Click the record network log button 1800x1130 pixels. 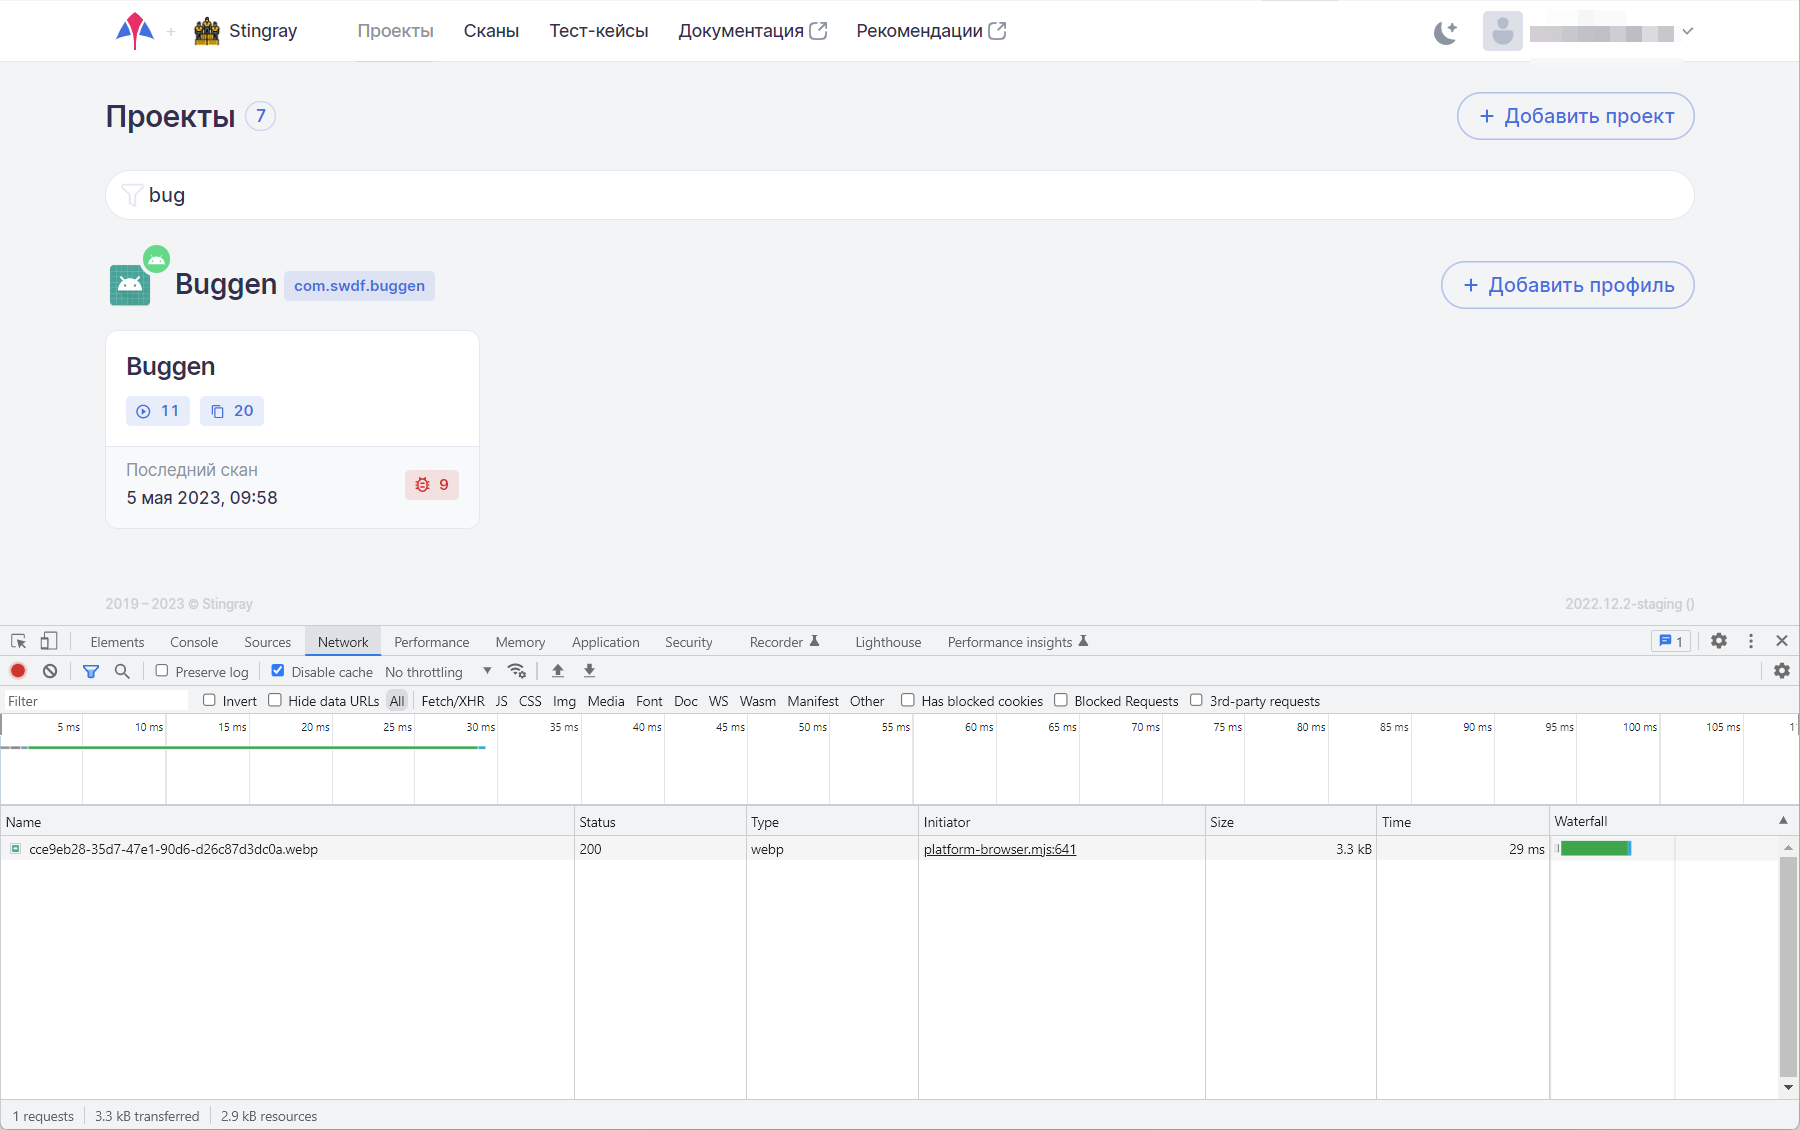18,671
